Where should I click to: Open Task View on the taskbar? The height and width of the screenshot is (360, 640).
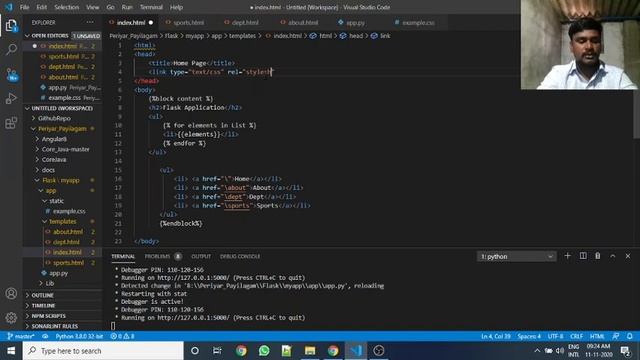pos(217,351)
